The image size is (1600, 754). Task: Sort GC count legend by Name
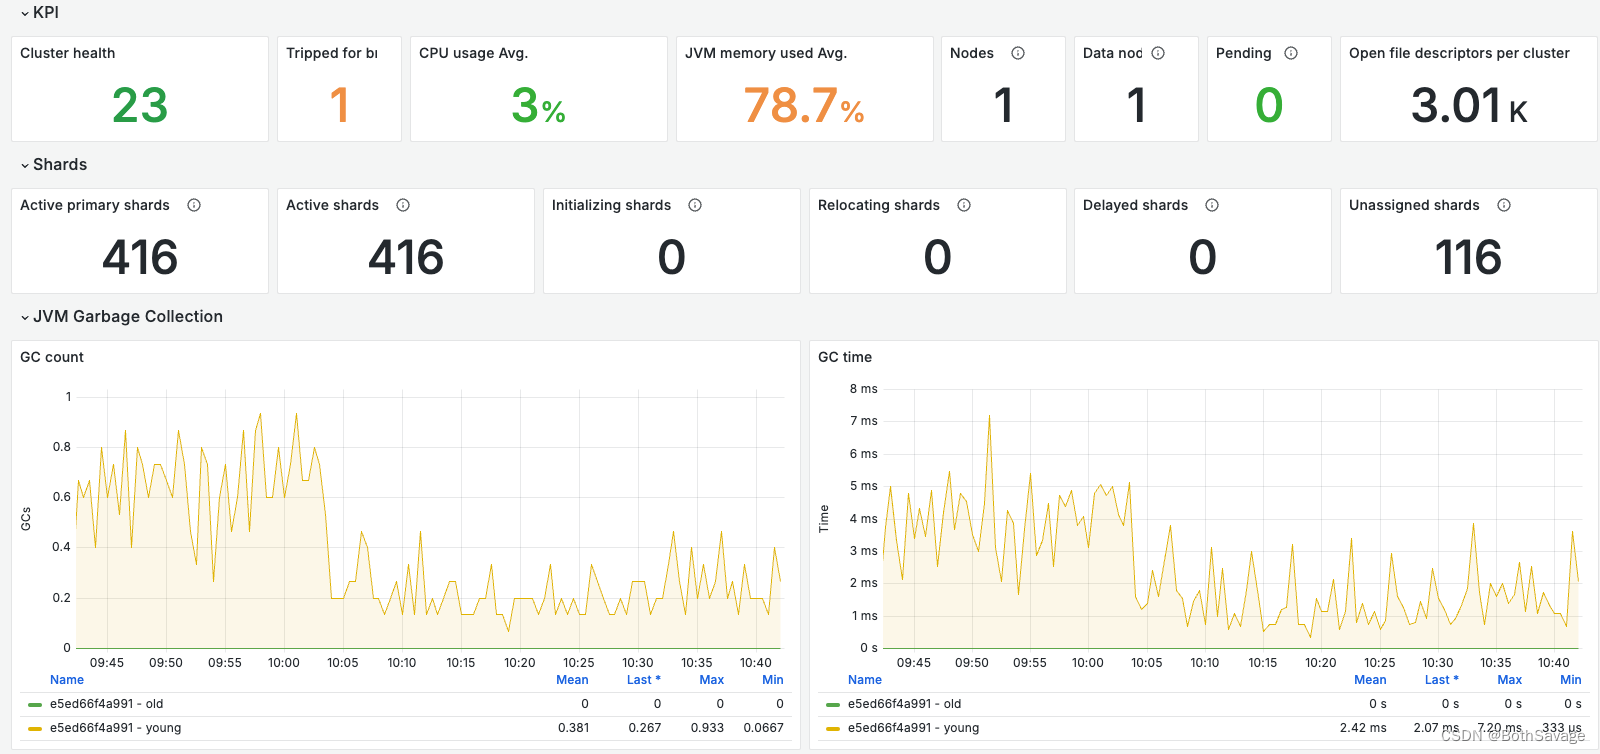click(x=67, y=680)
